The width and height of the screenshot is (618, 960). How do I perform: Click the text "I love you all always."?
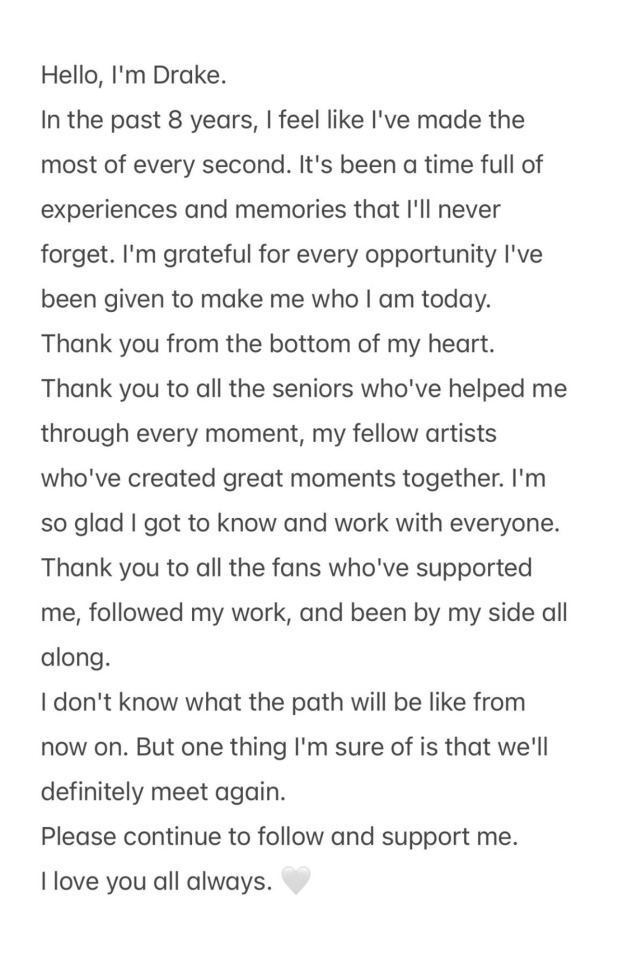point(156,882)
